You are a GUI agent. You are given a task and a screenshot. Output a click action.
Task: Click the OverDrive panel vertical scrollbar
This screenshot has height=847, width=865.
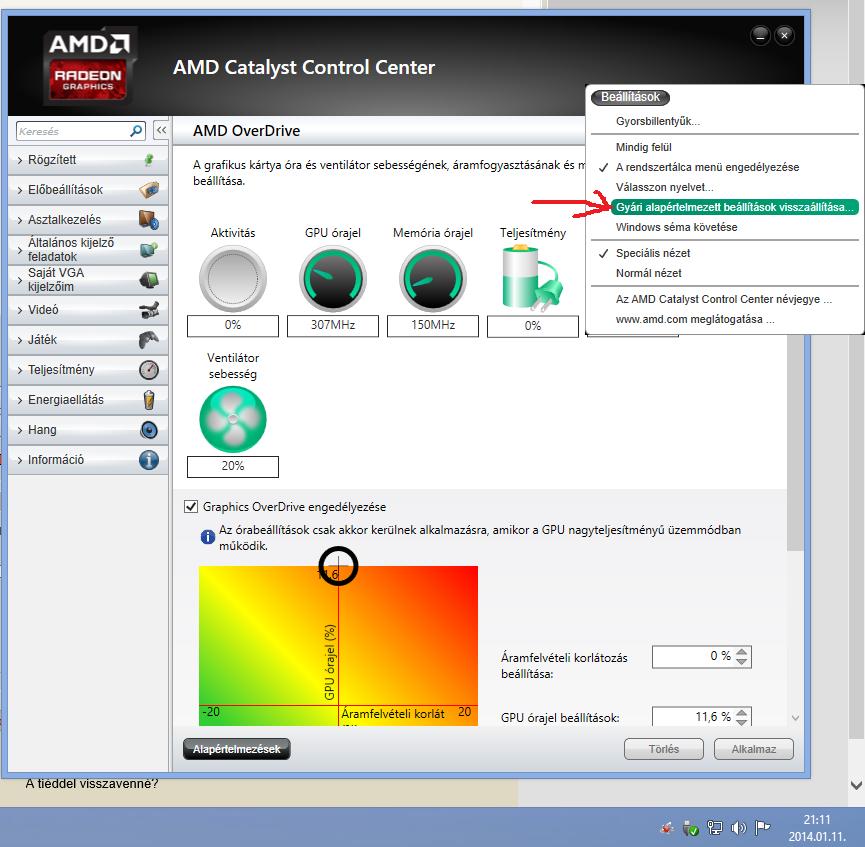(795, 444)
